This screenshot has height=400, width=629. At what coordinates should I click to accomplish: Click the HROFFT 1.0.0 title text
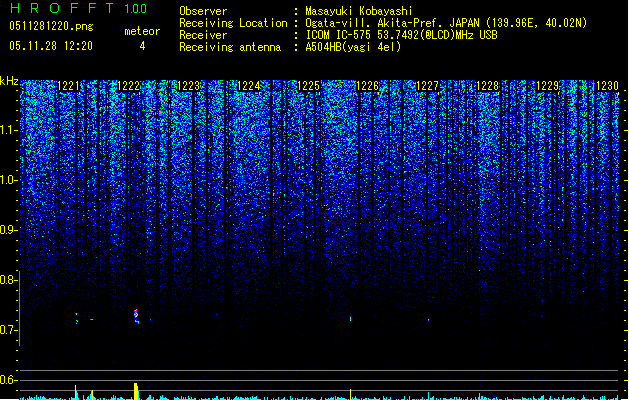click(78, 8)
